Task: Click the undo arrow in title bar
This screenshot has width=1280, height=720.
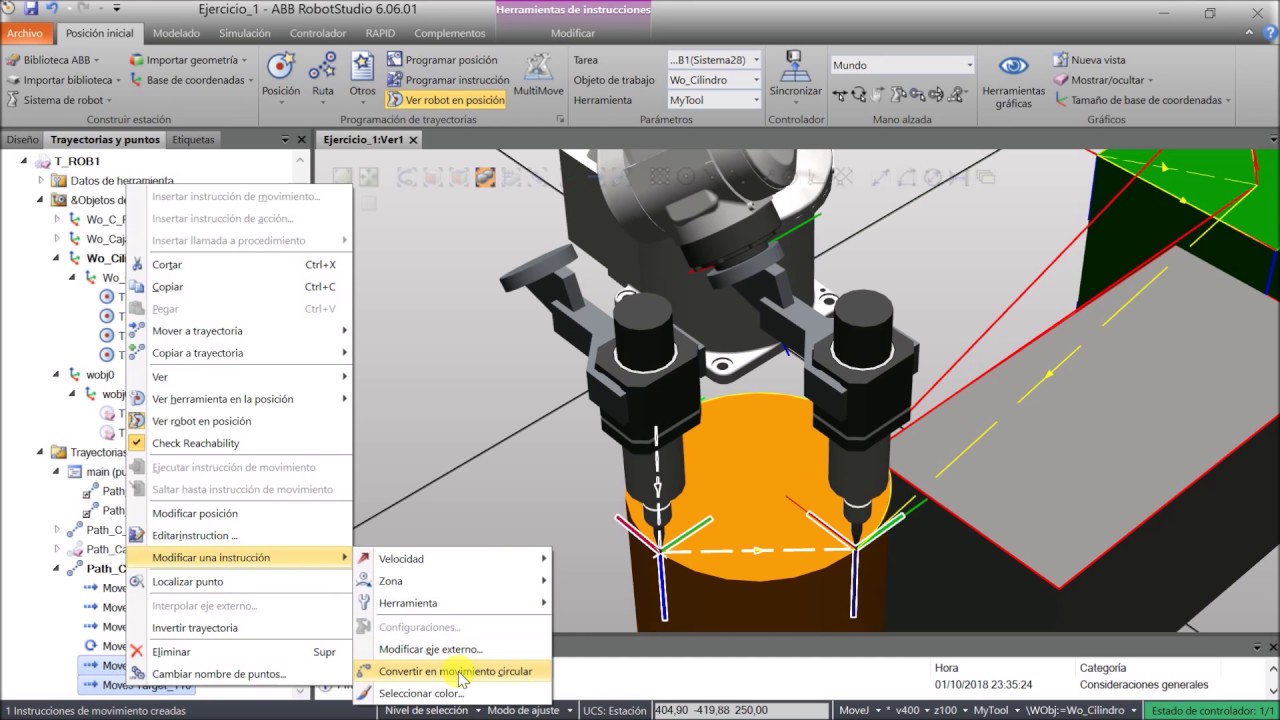Action: tap(53, 9)
